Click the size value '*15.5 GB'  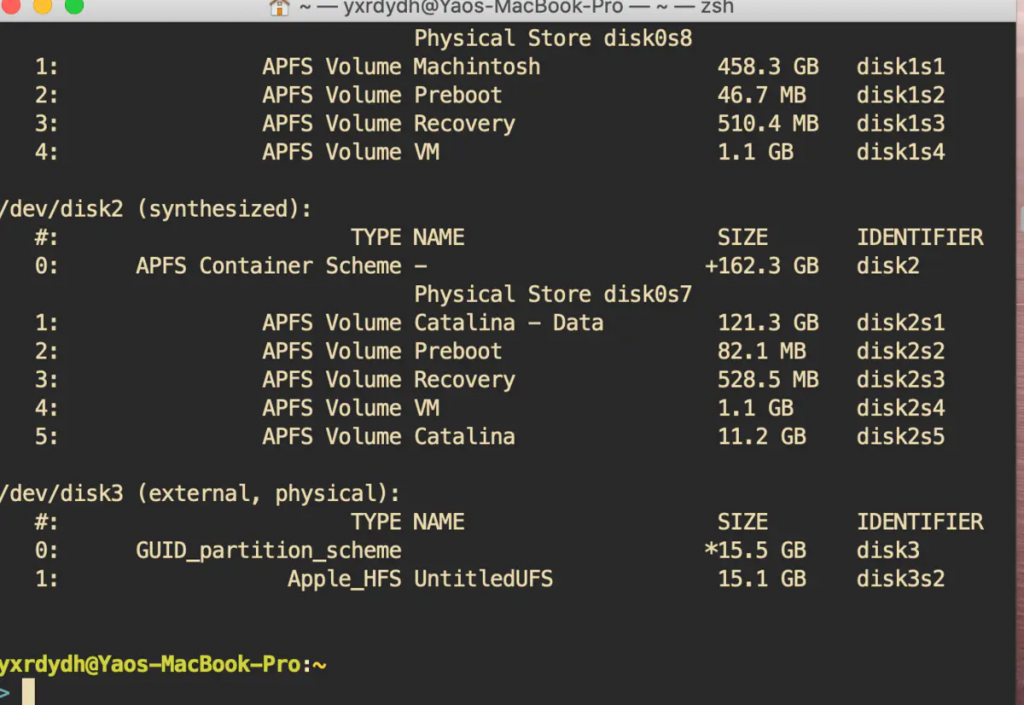point(756,551)
